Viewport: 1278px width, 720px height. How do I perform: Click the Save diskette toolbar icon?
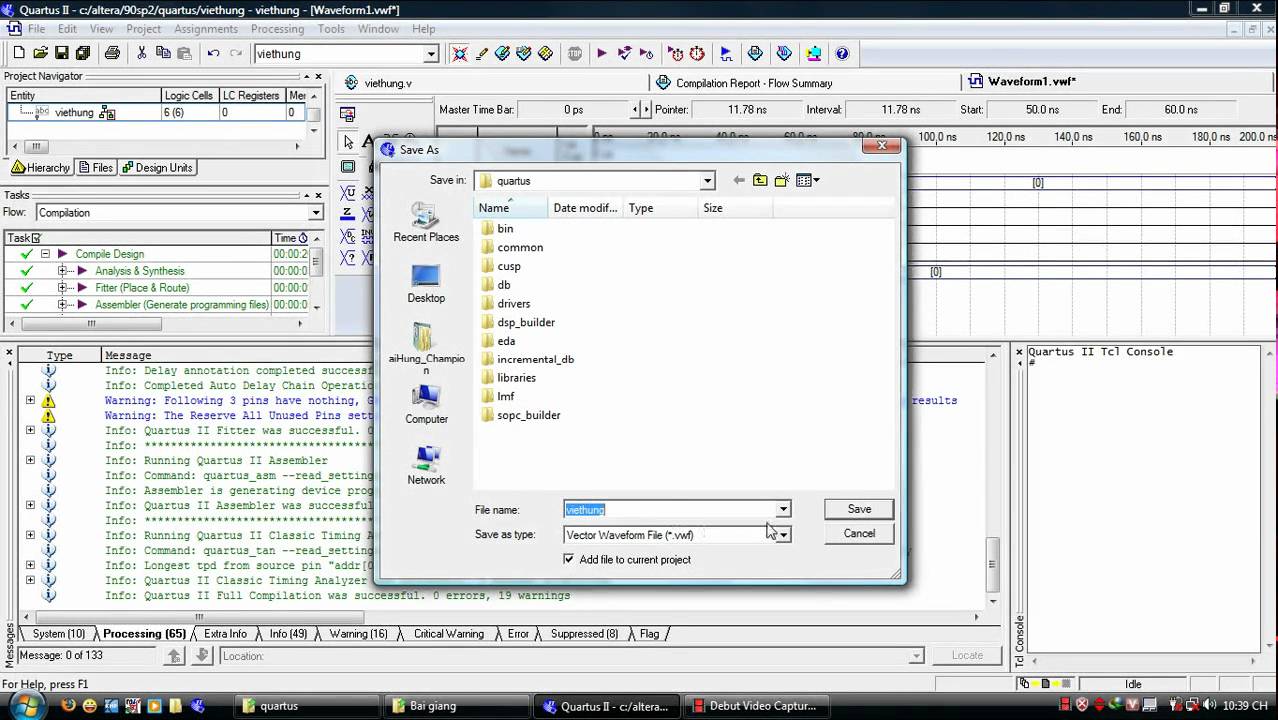(x=62, y=53)
